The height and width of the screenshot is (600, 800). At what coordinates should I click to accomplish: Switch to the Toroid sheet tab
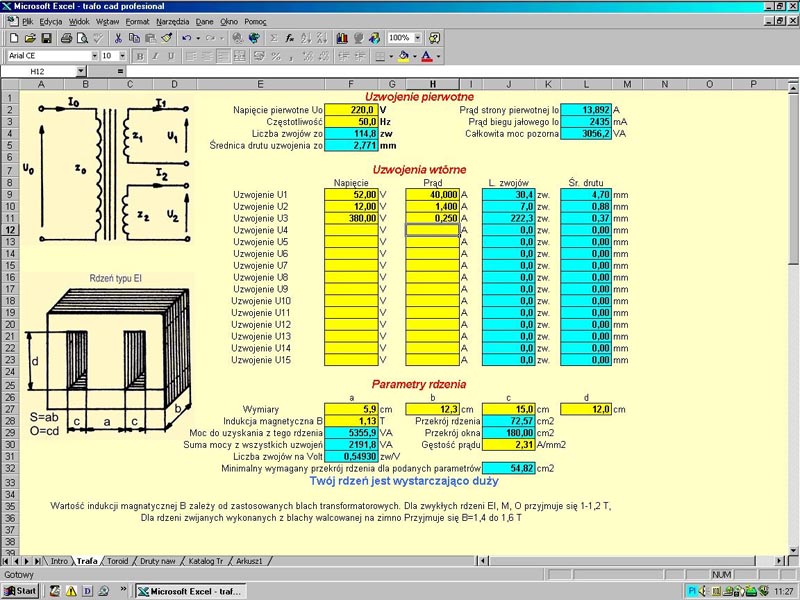coord(117,561)
